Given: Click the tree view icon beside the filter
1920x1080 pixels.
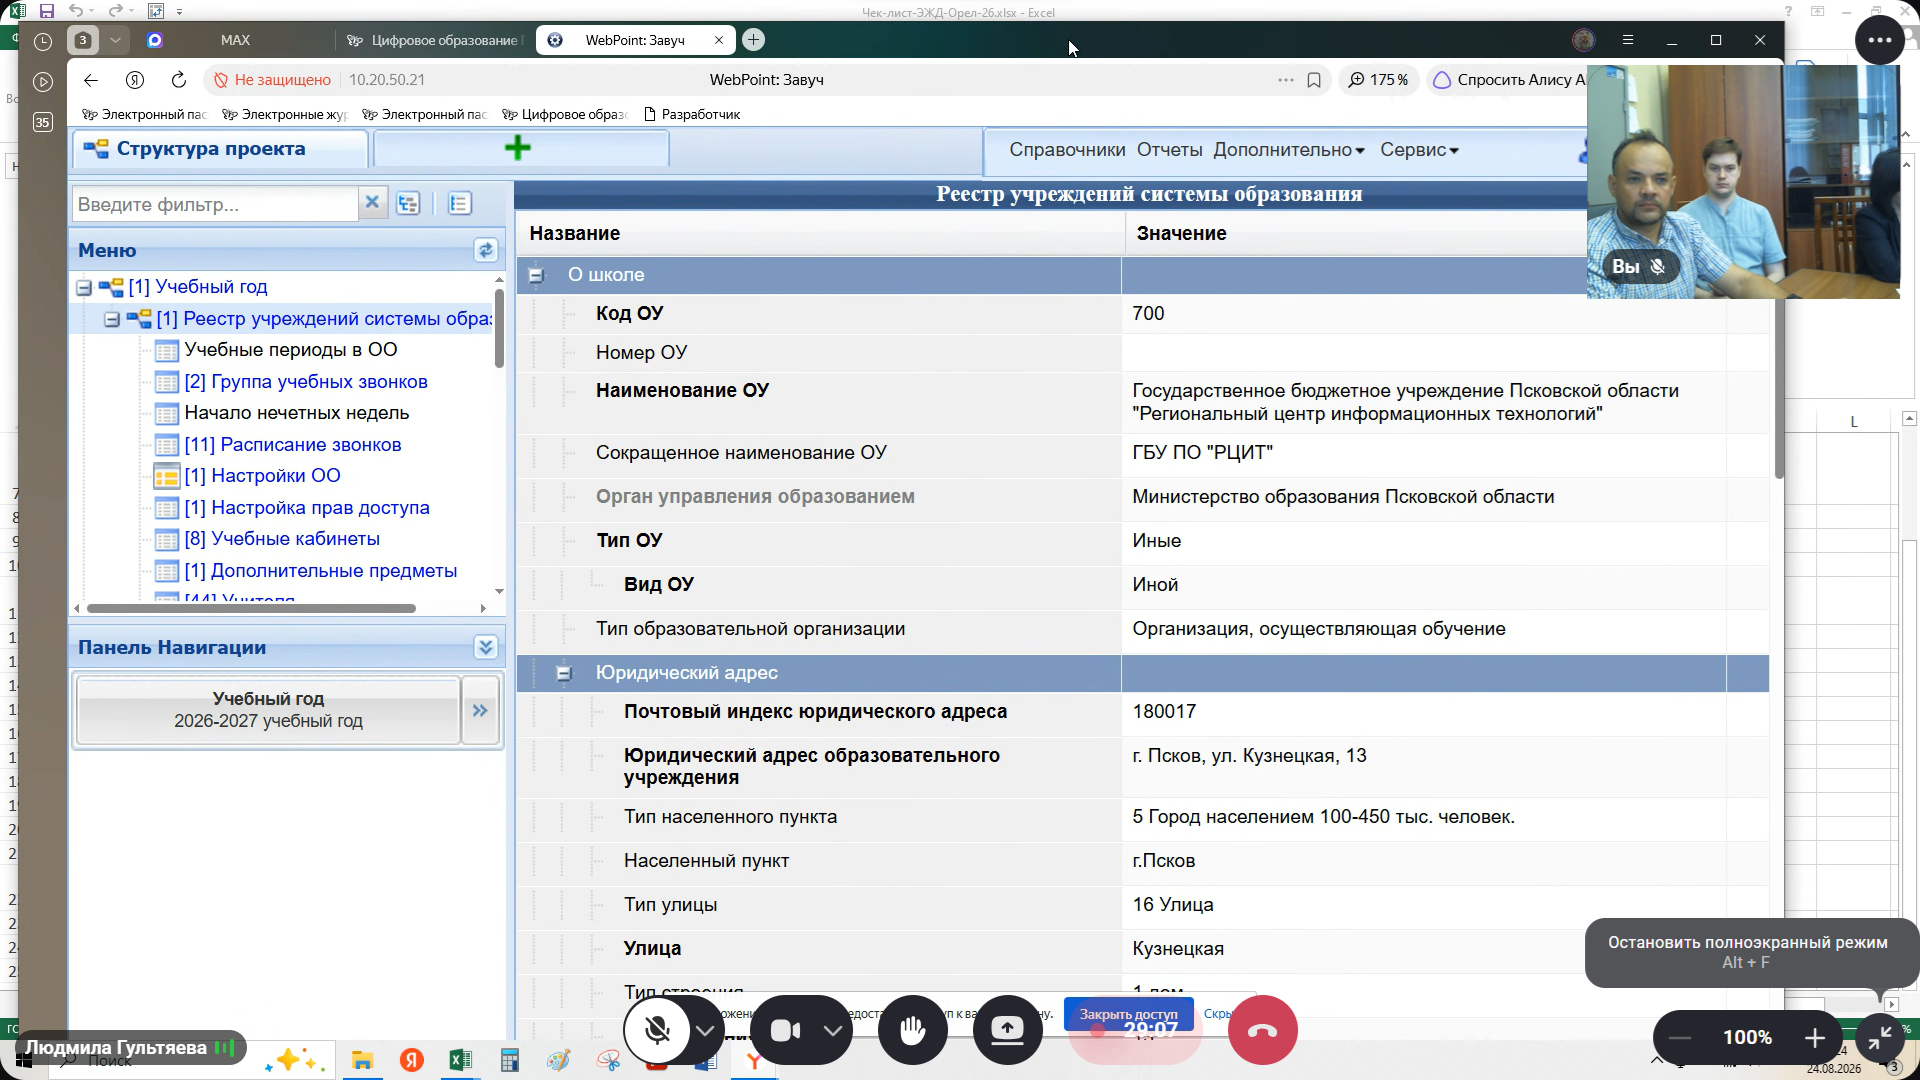Looking at the screenshot, I should click(408, 204).
